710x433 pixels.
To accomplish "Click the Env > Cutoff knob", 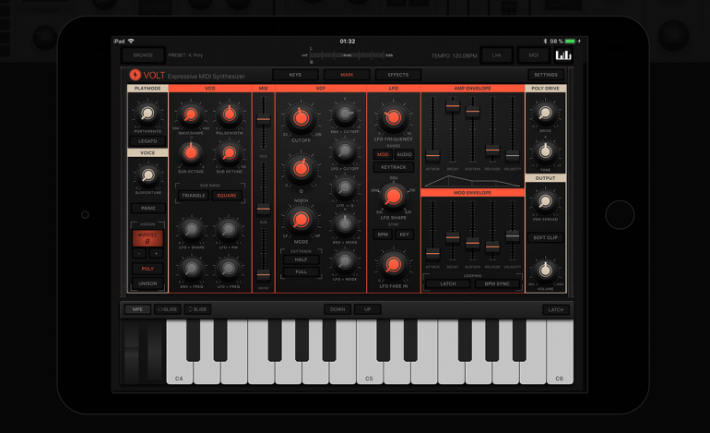I will (345, 114).
